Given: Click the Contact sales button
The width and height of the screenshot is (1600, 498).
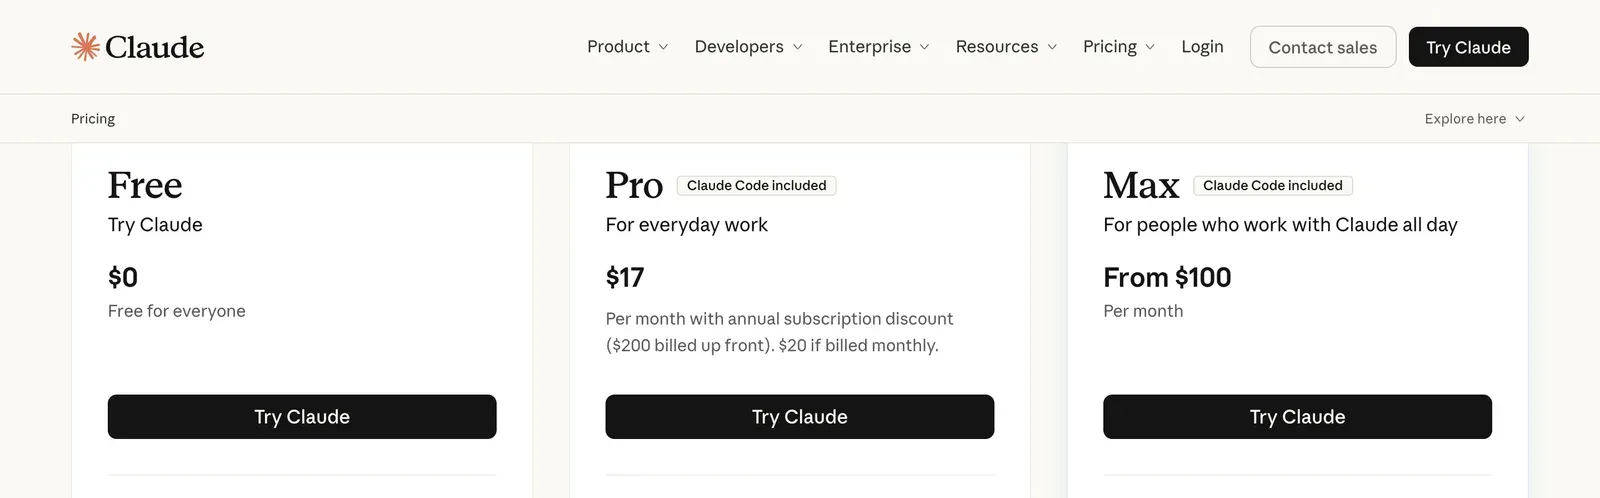Looking at the screenshot, I should (x=1322, y=47).
